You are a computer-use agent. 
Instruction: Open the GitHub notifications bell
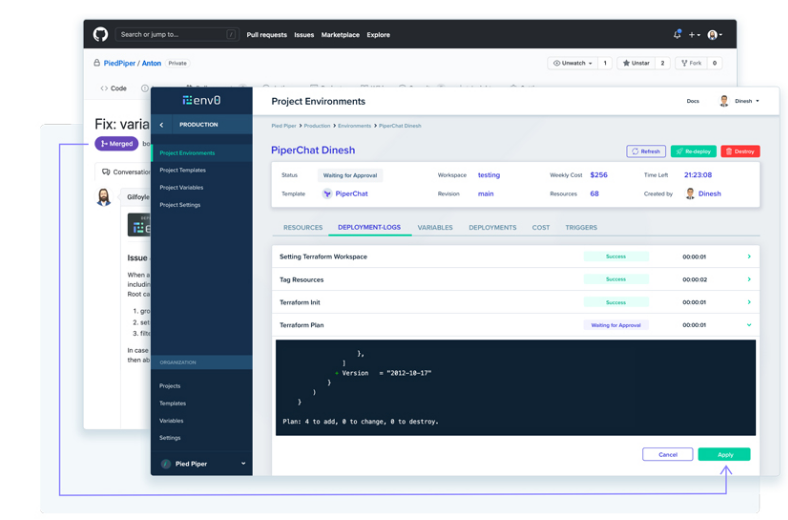677,34
